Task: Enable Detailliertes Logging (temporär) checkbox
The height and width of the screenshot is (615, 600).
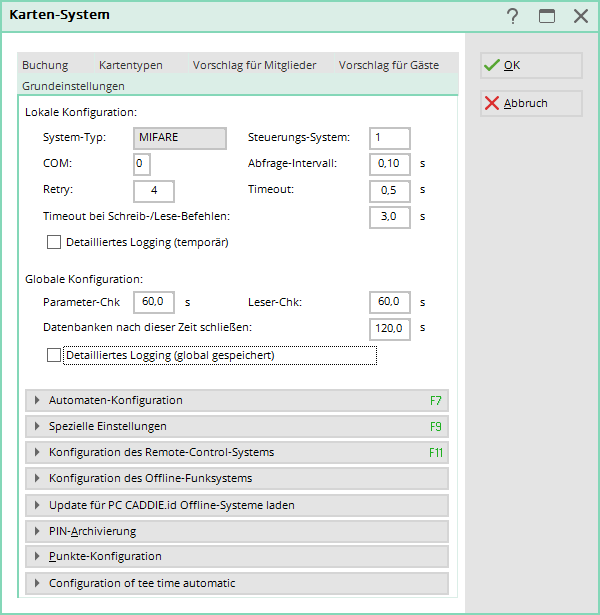Action: (x=54, y=242)
